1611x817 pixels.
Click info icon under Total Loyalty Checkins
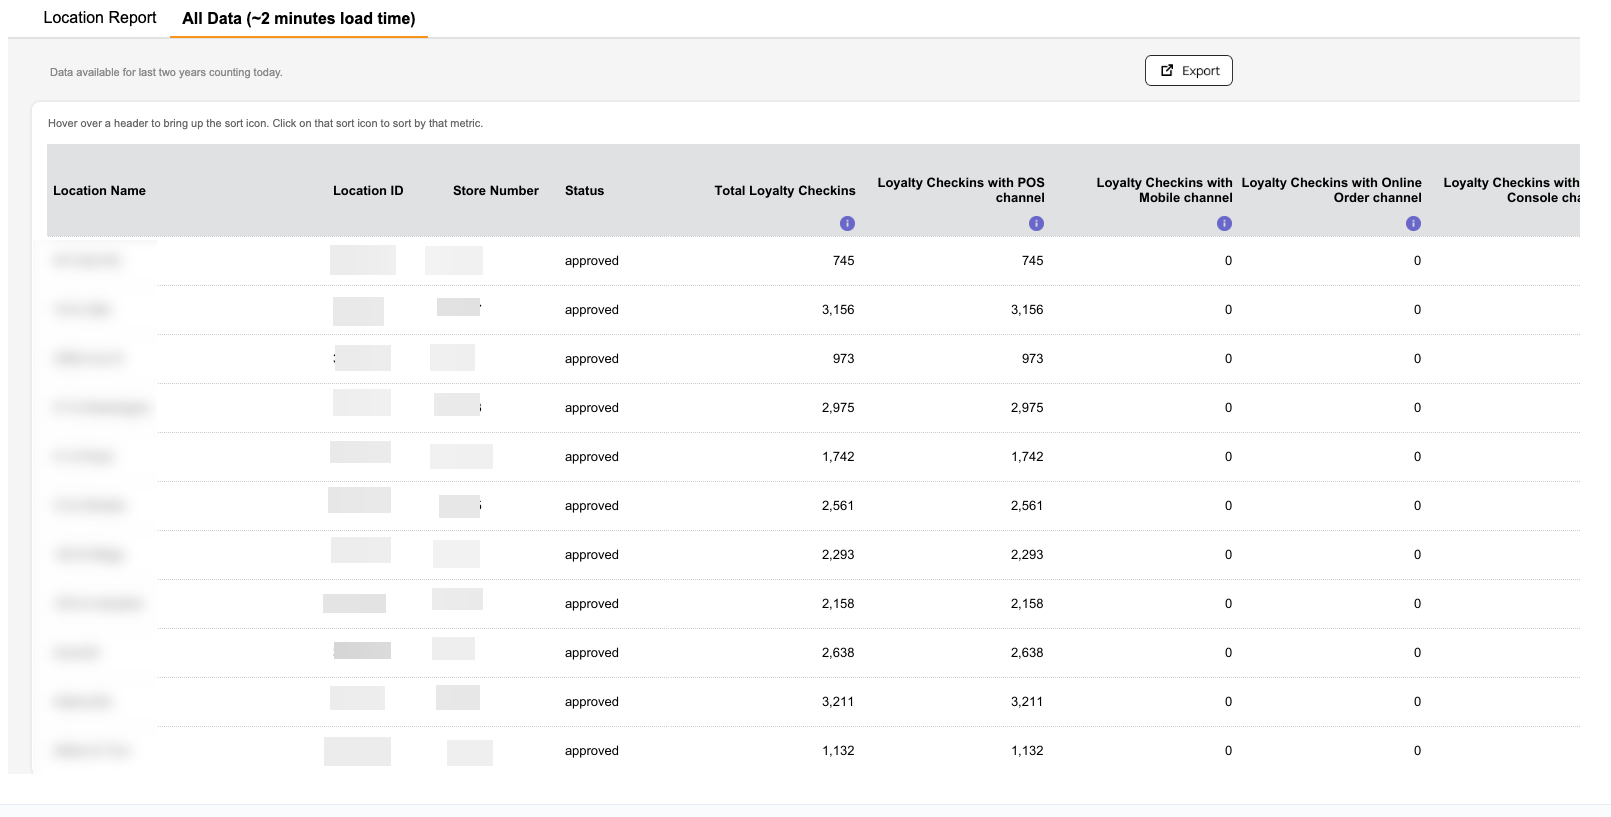point(847,223)
